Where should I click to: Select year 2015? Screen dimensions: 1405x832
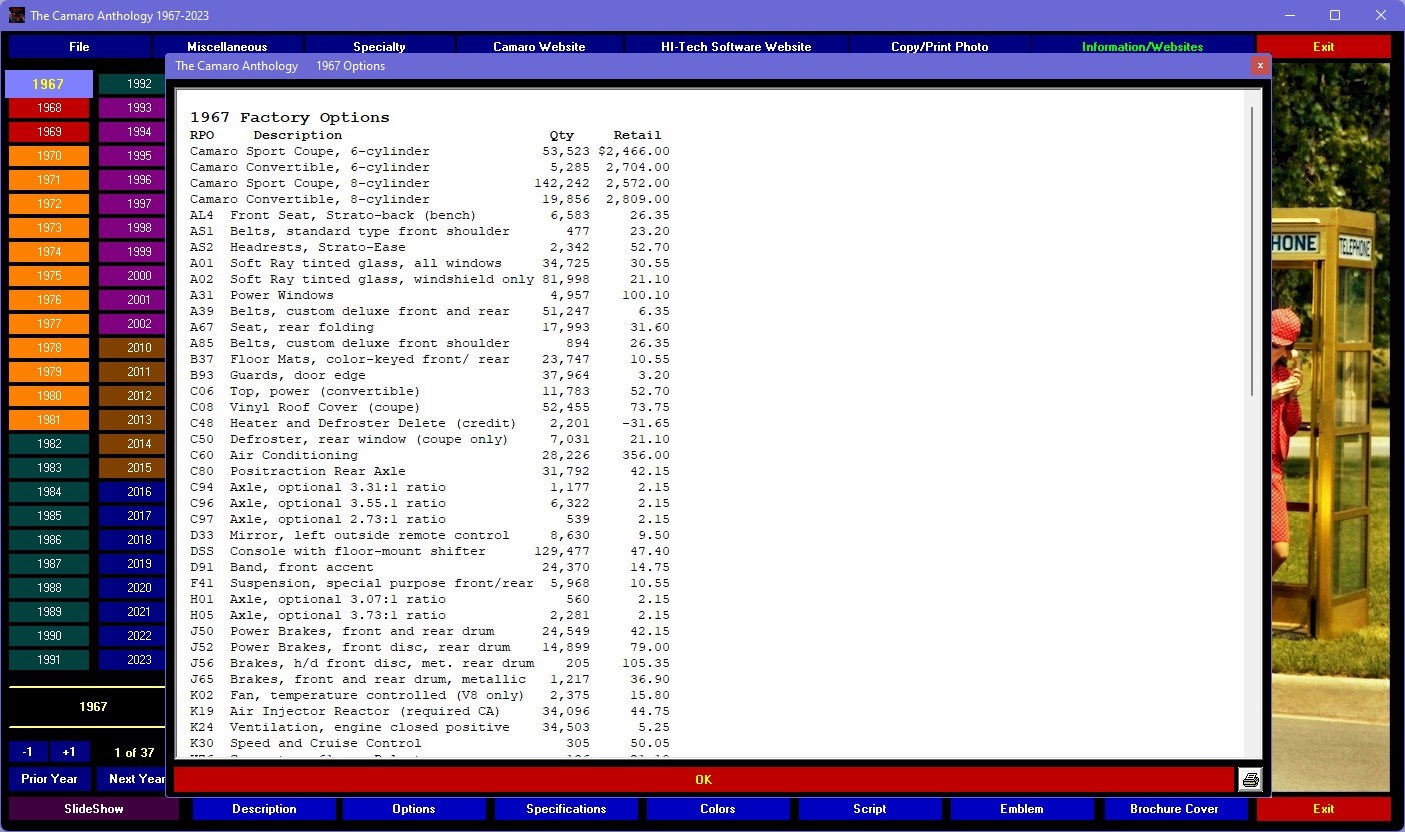pyautogui.click(x=132, y=468)
